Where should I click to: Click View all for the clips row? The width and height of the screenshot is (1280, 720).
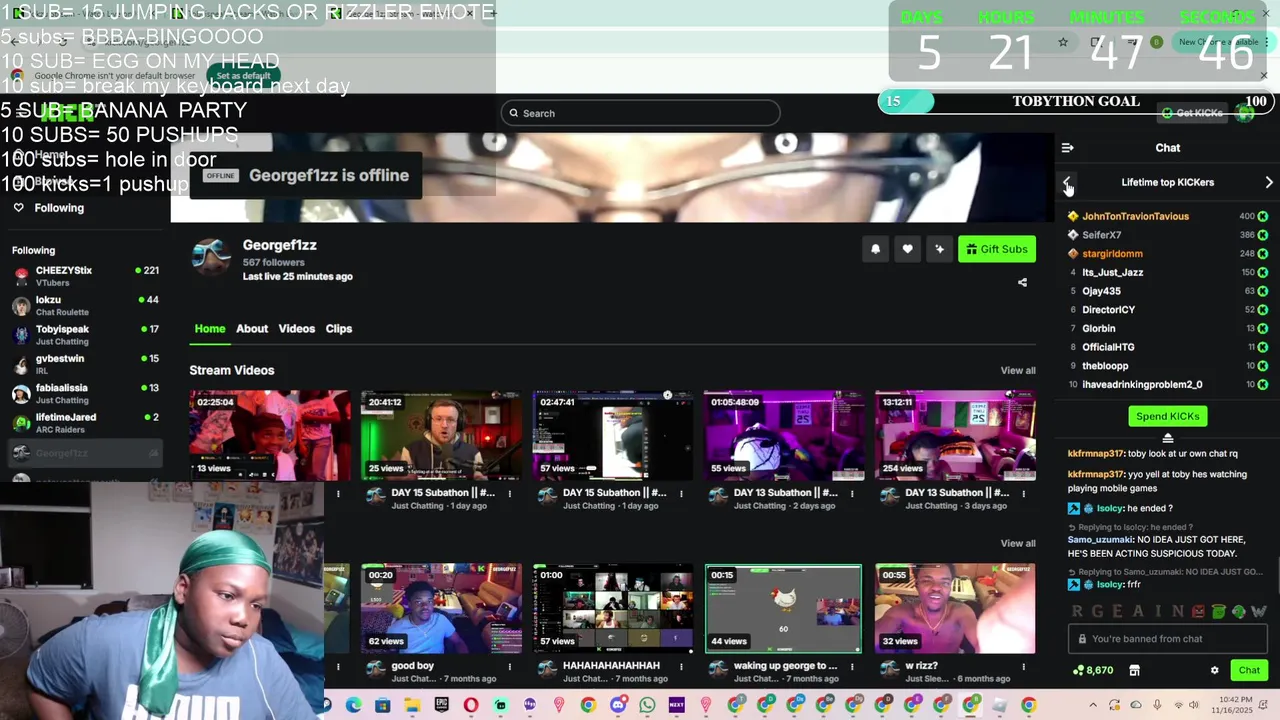tap(1018, 544)
